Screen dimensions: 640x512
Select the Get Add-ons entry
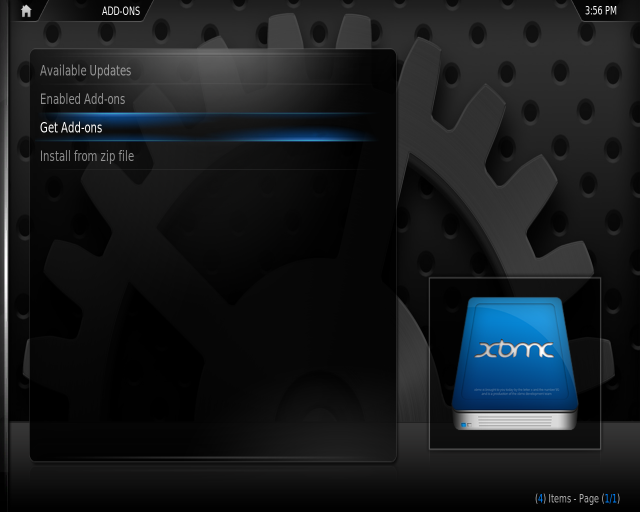click(204, 127)
